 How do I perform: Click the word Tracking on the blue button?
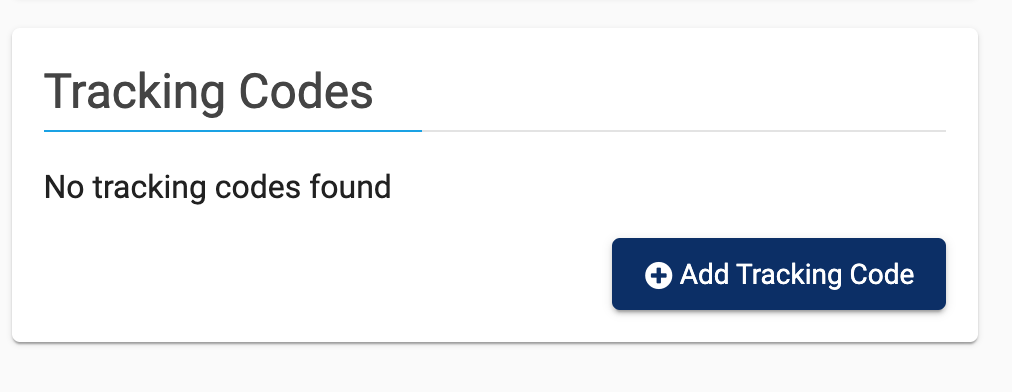click(789, 275)
